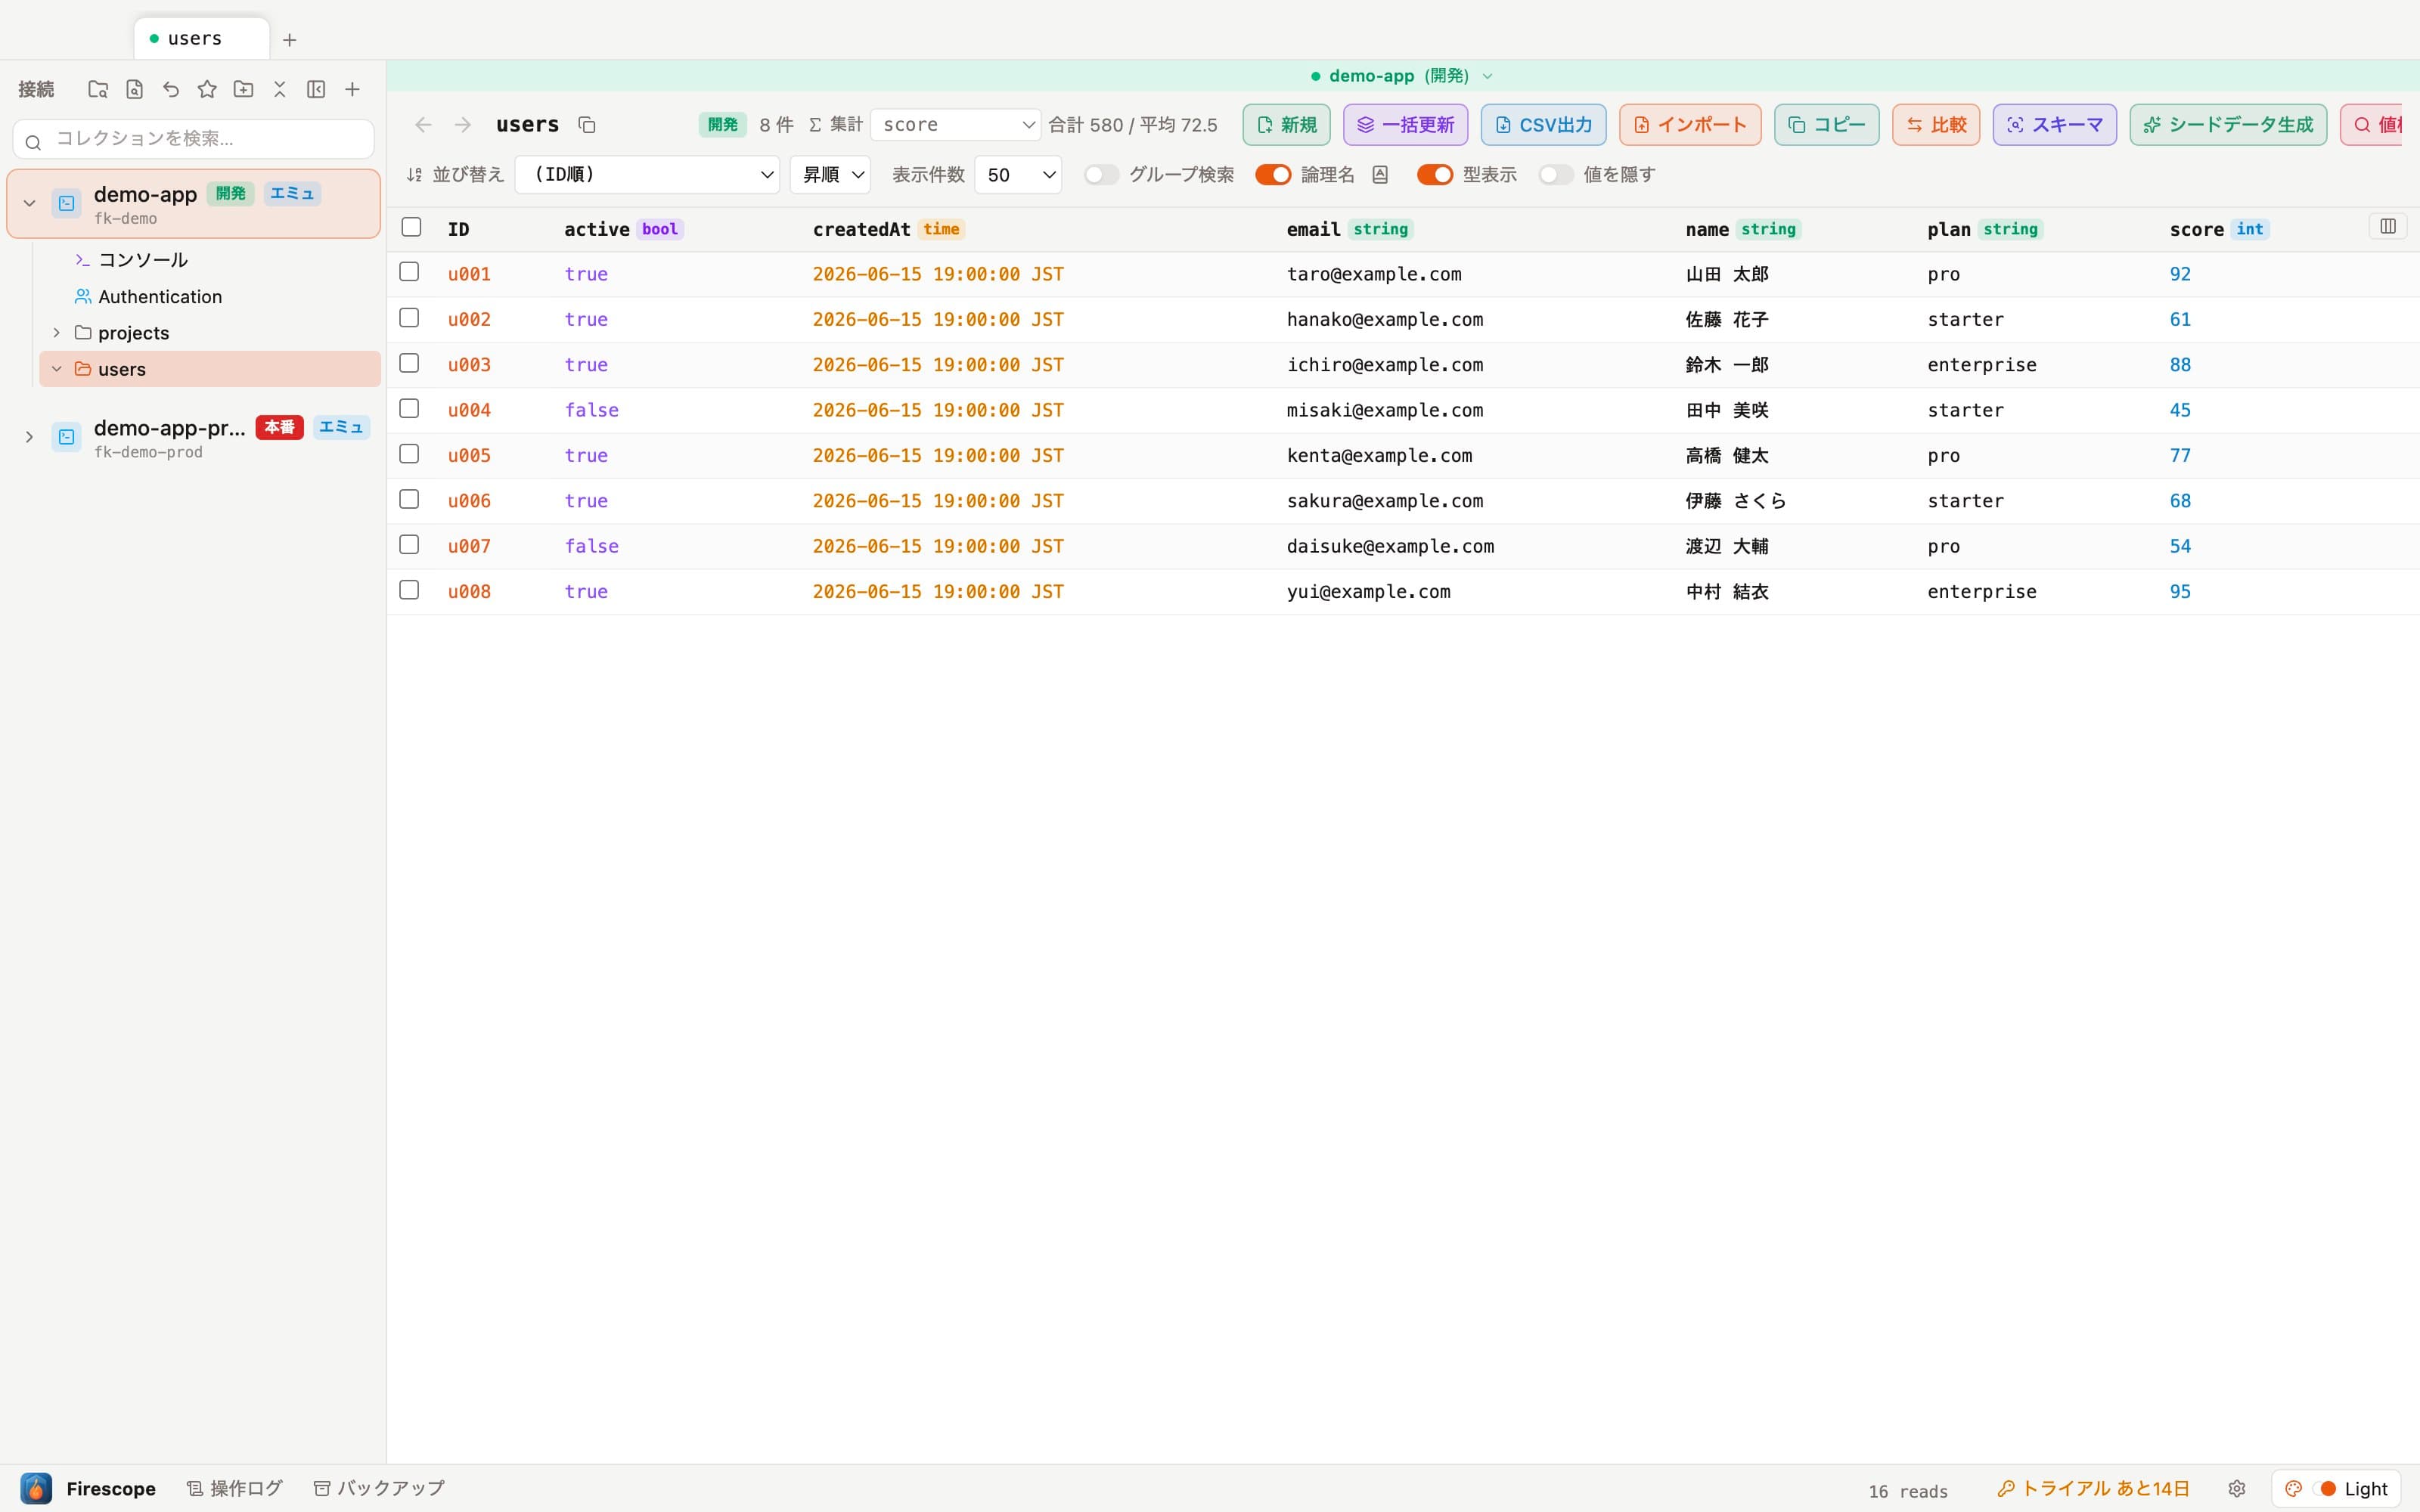Click the undo arrow icon in sidebar
2420x1512 pixels.
pyautogui.click(x=171, y=90)
